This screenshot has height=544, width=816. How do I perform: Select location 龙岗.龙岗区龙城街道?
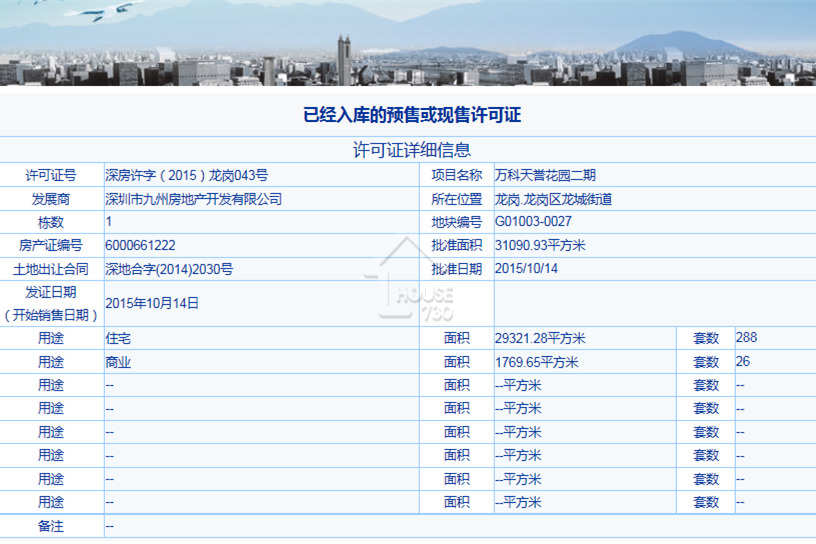pos(553,199)
